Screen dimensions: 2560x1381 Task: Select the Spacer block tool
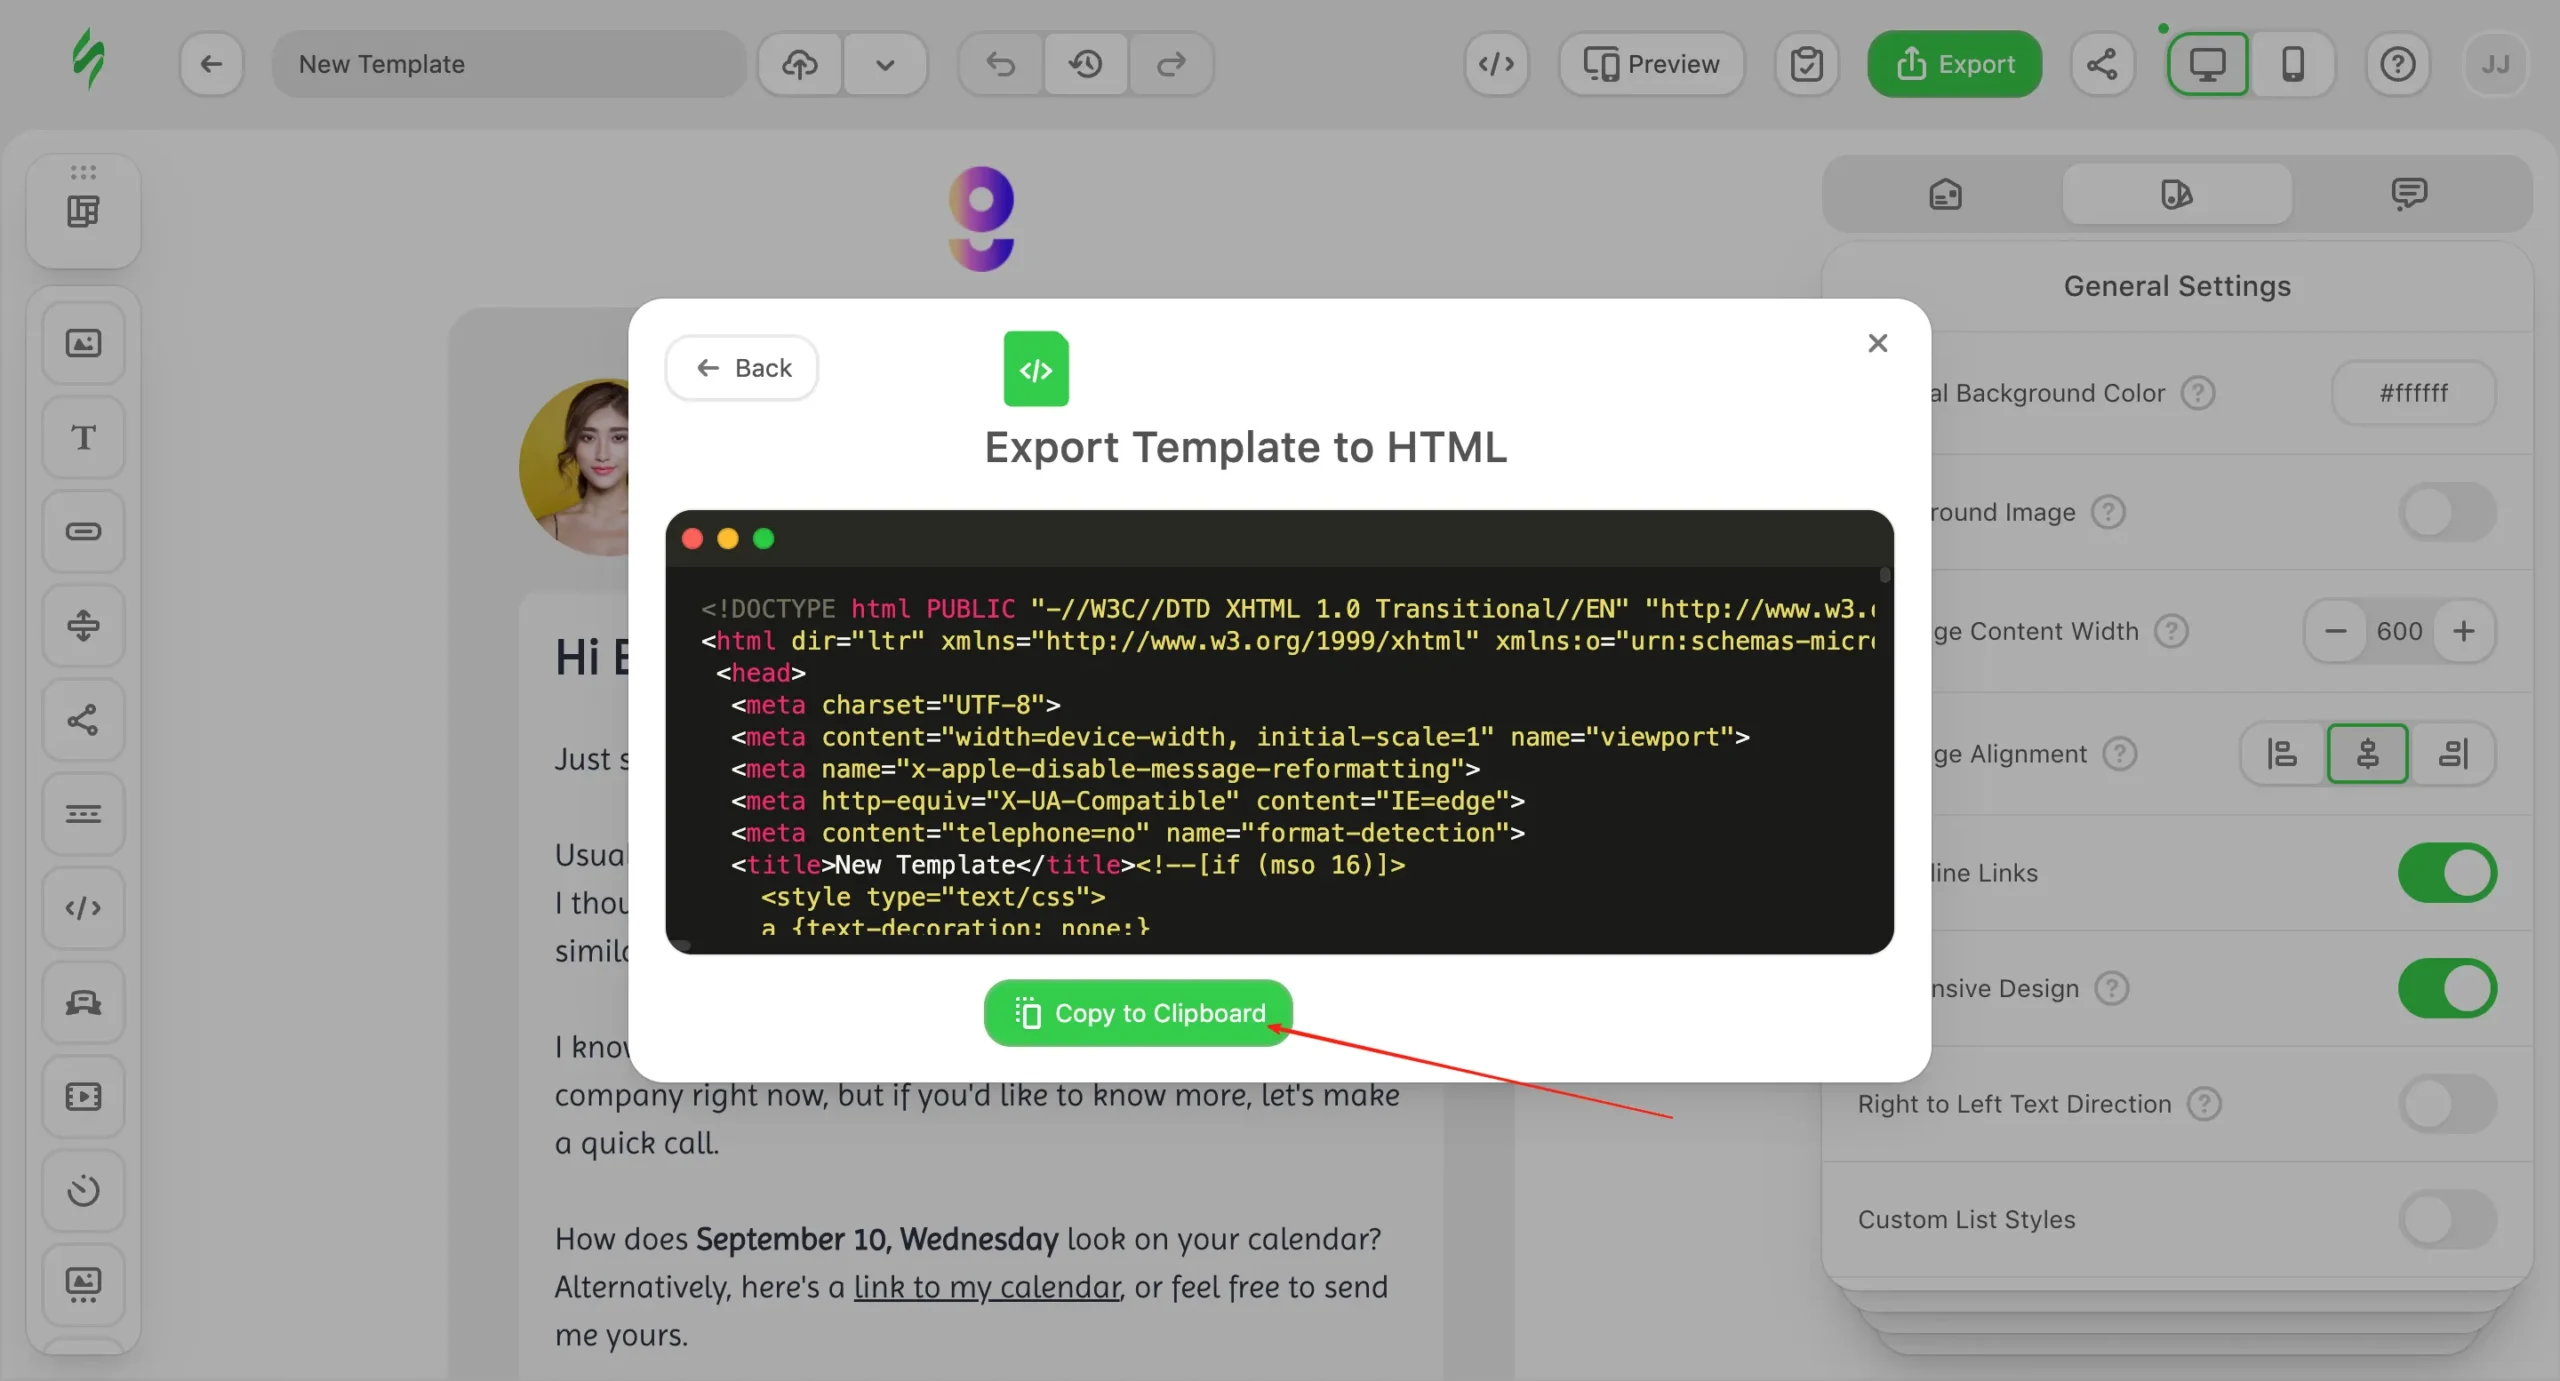(x=83, y=625)
